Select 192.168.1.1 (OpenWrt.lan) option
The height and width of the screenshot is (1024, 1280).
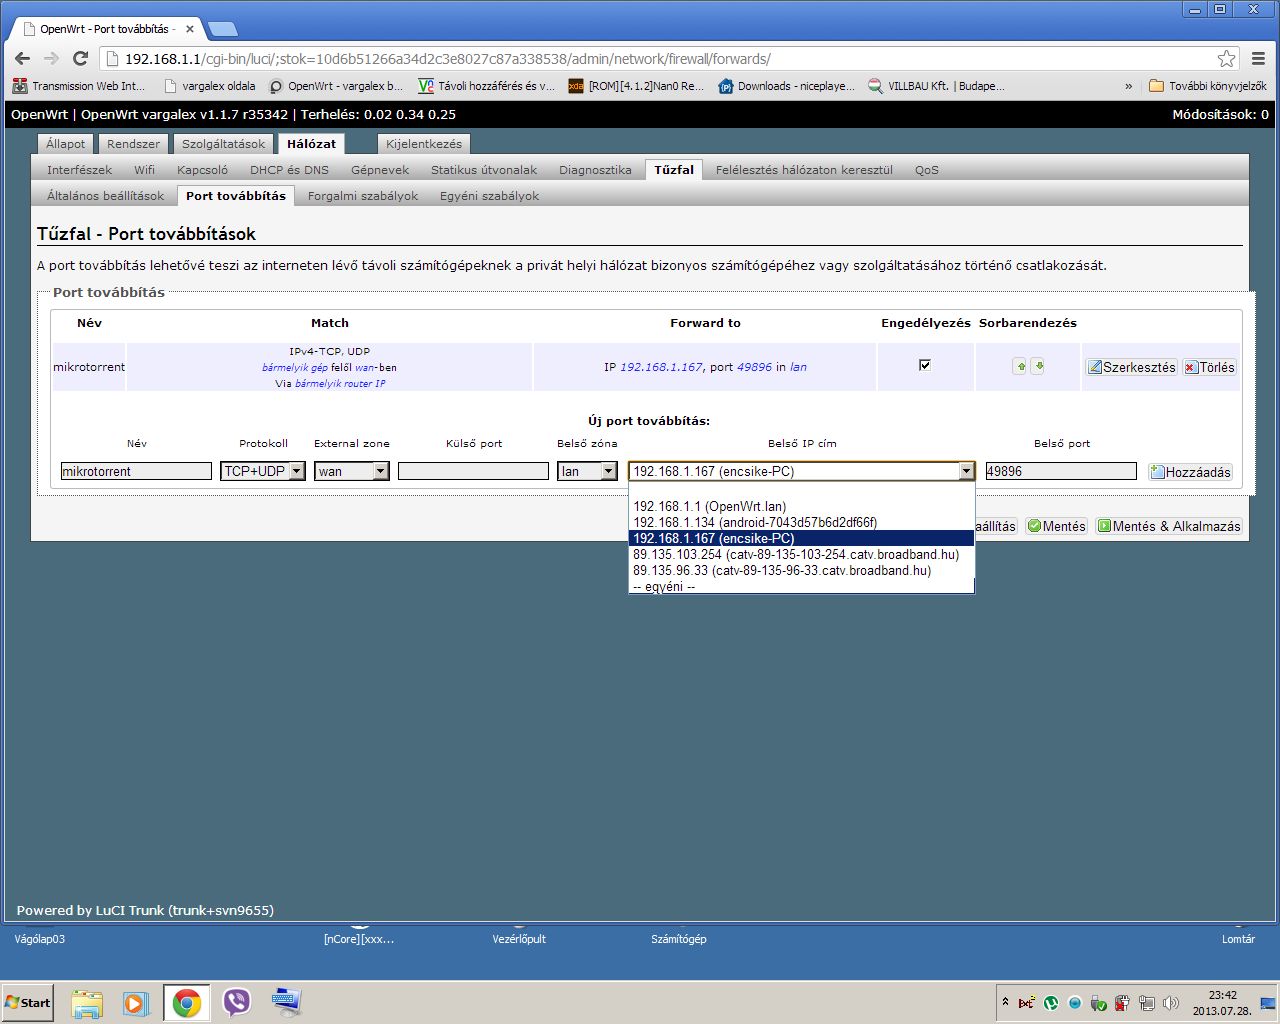[x=802, y=506]
